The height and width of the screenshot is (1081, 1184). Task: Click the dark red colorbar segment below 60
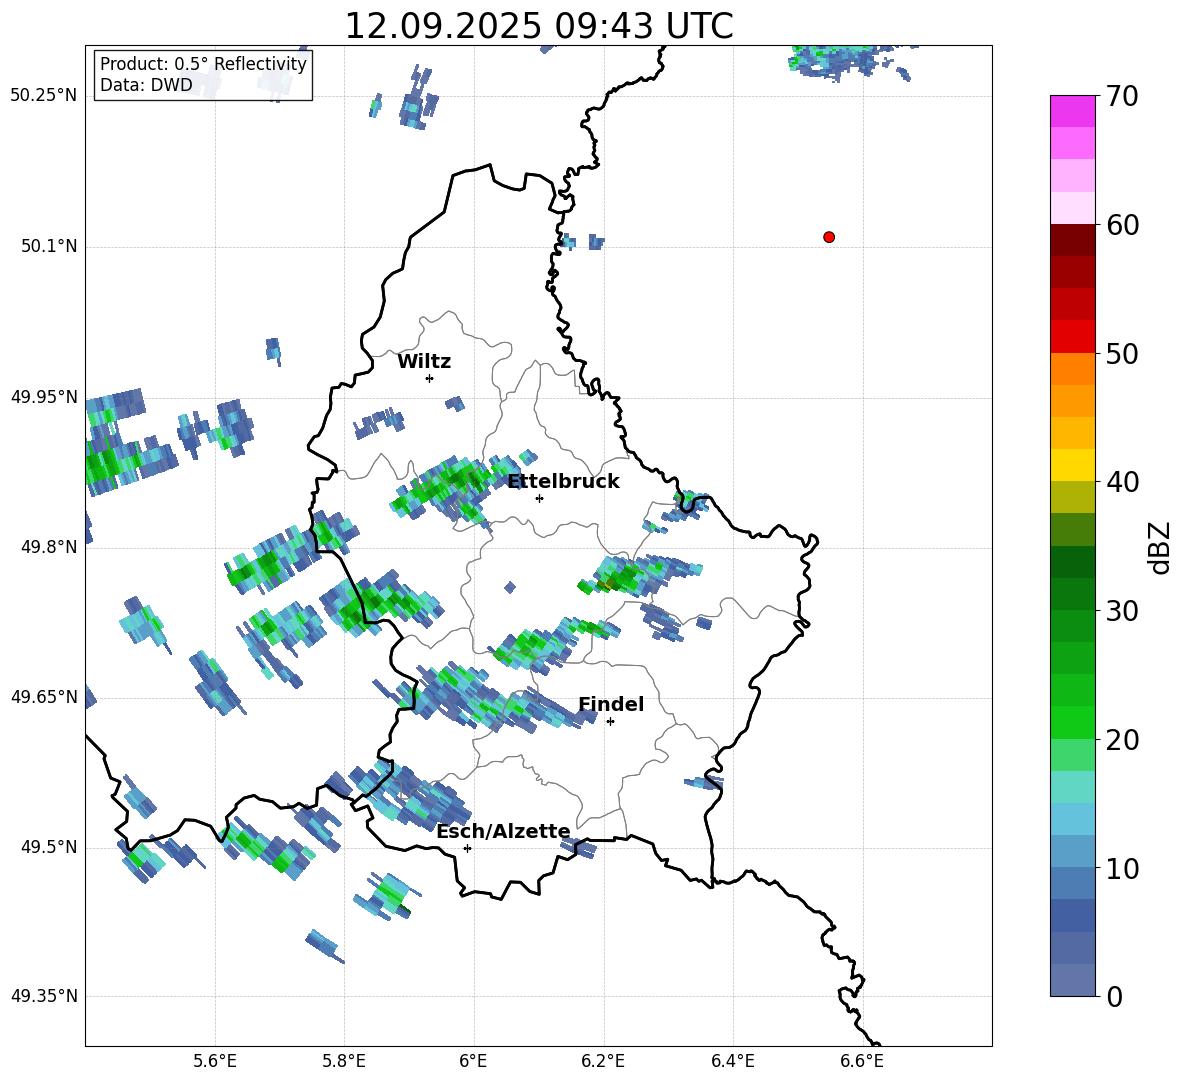[1072, 240]
